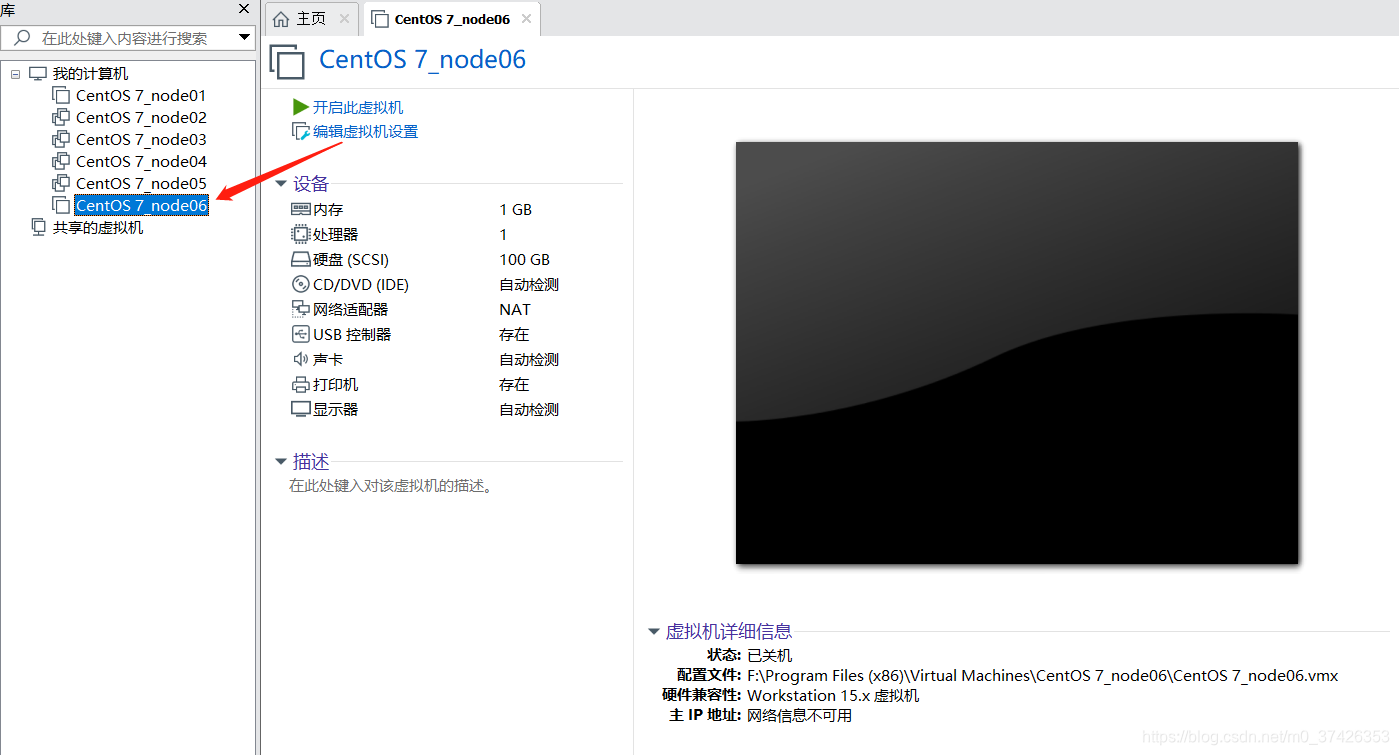Click the processor chip icon
Screen dimensions: 1399x755
click(x=300, y=235)
